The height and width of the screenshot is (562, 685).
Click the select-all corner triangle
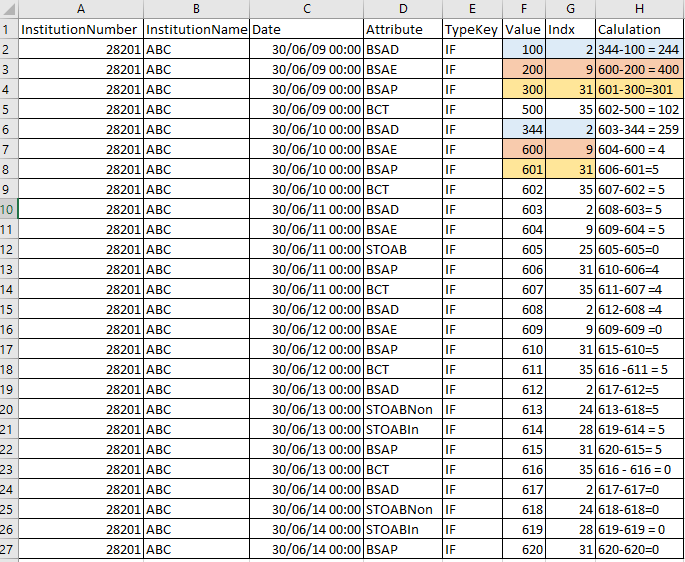tap(9, 9)
